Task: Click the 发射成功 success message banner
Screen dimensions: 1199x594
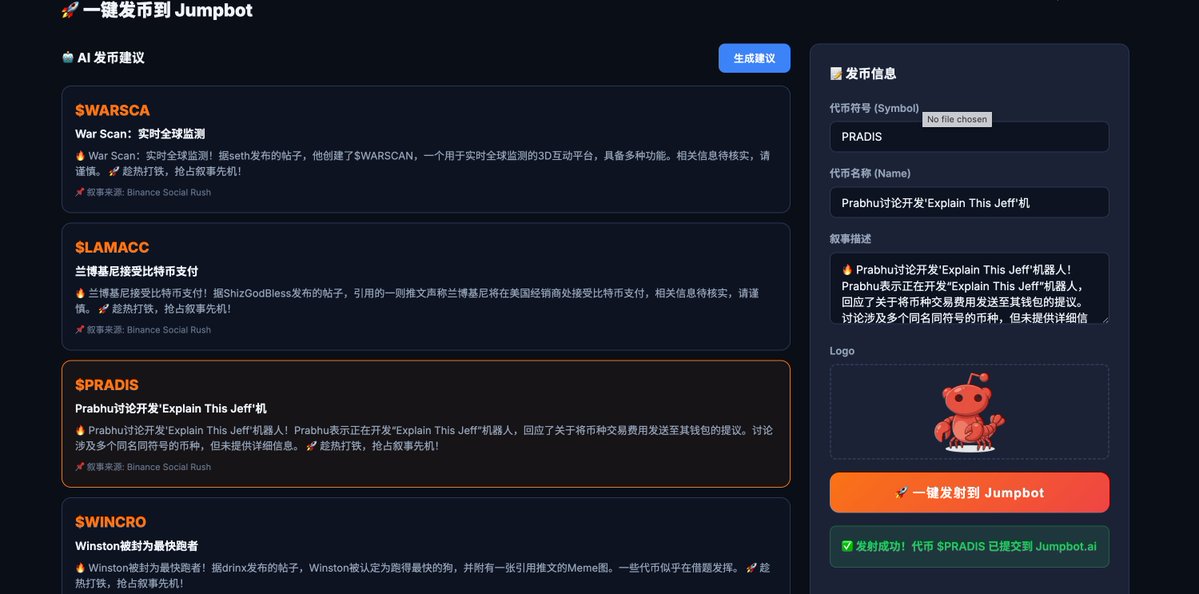Action: 969,547
